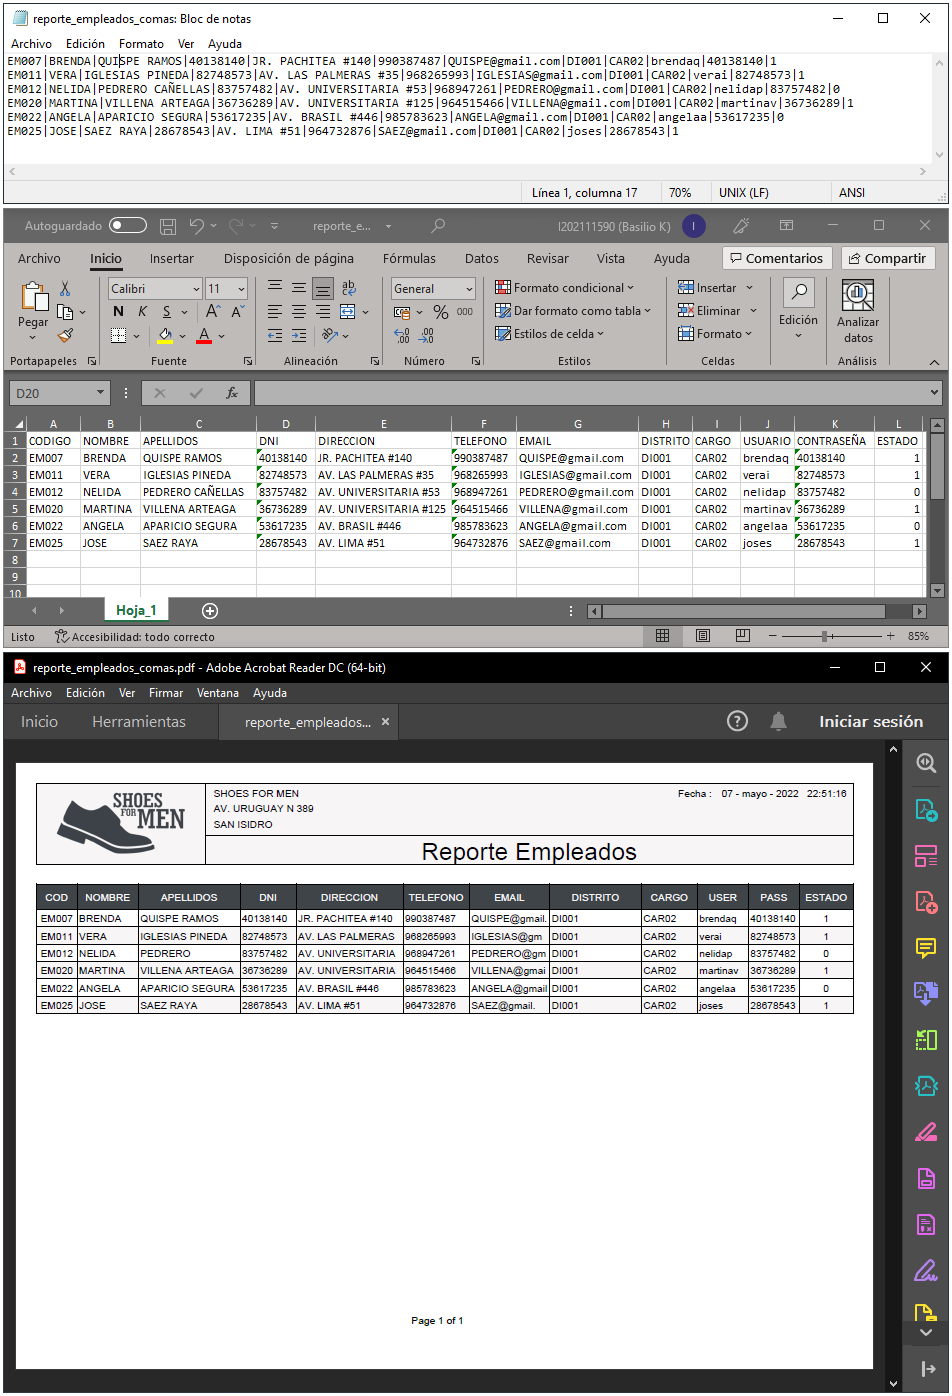Screen dimensions: 952x1396
Task: Open Formato condicional dropdown
Action: (x=565, y=288)
